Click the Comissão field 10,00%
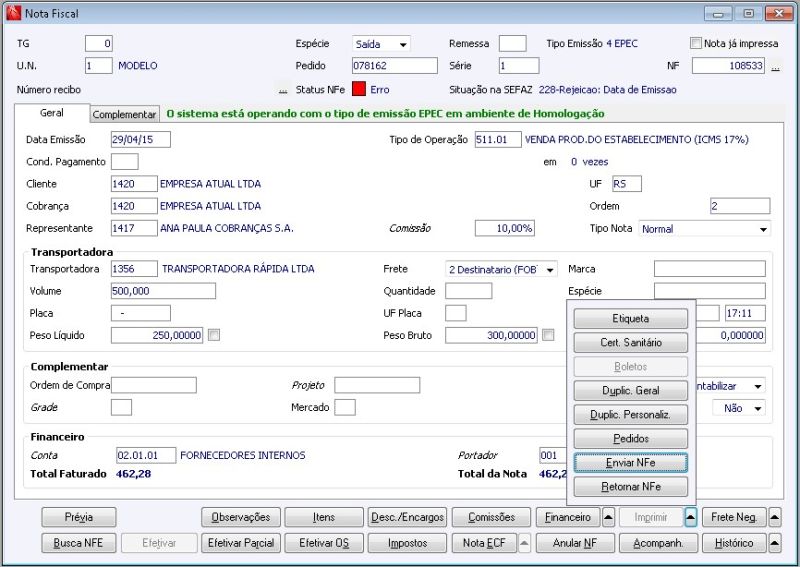Viewport: 800px width, 567px height. coord(505,228)
